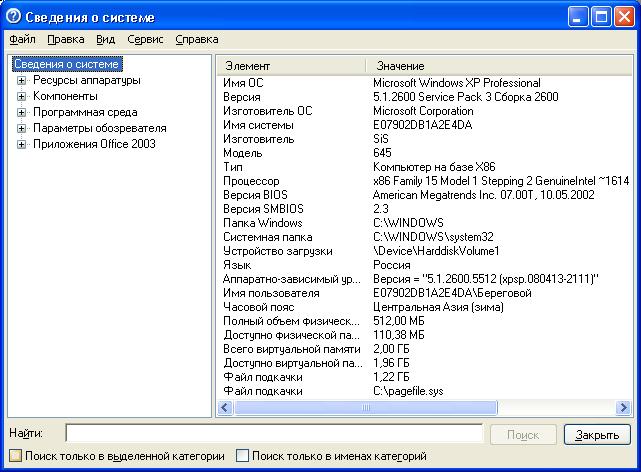This screenshot has width=641, height=472.
Task: Select the Папка Windows row
Action: [424, 223]
